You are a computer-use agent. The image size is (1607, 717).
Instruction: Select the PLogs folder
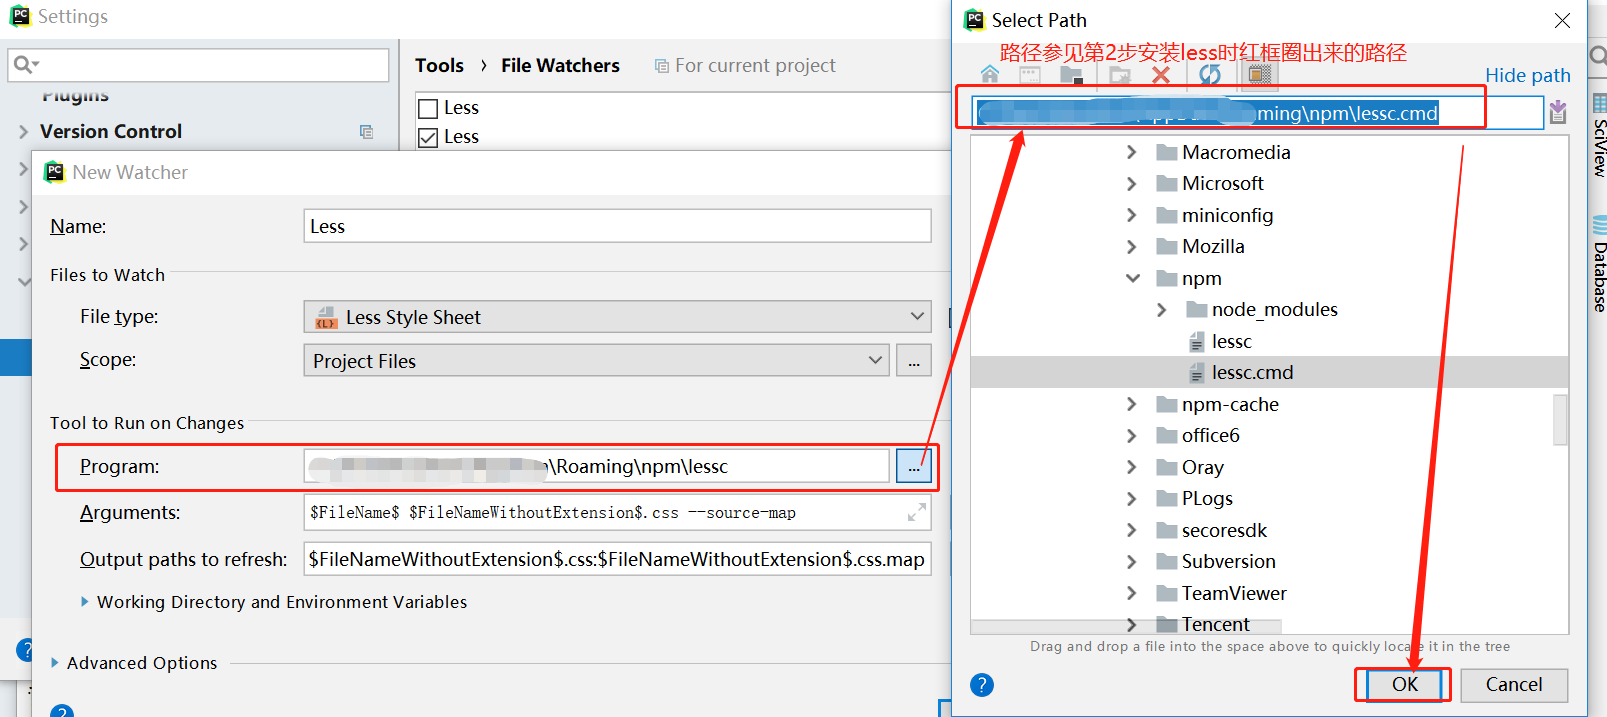tap(1207, 498)
